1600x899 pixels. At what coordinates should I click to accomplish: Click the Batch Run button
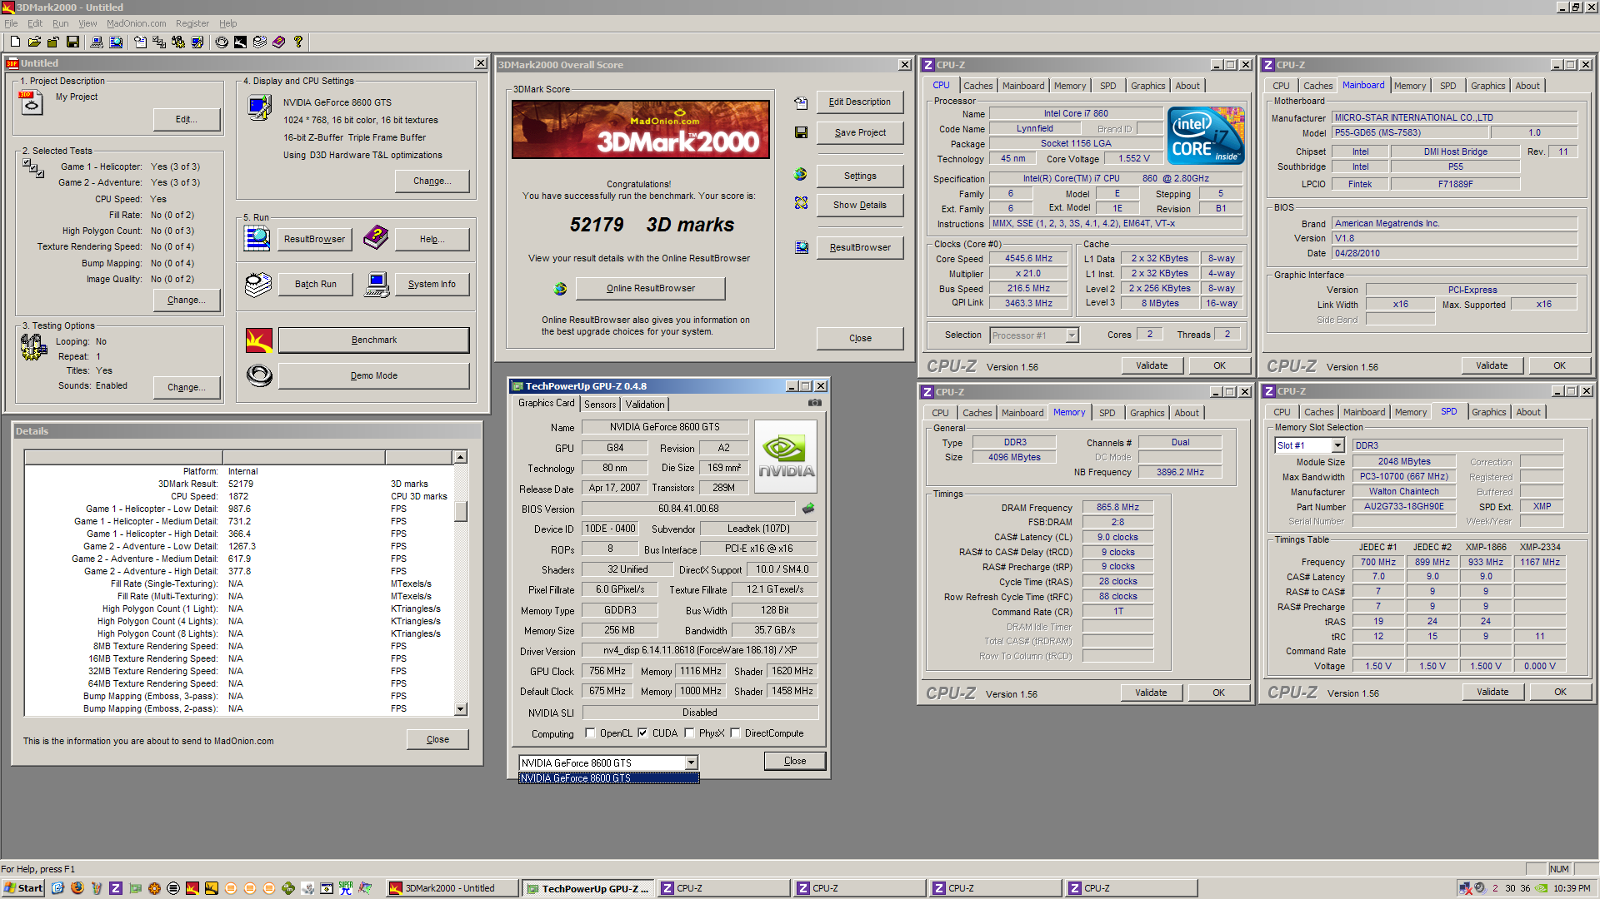(316, 284)
